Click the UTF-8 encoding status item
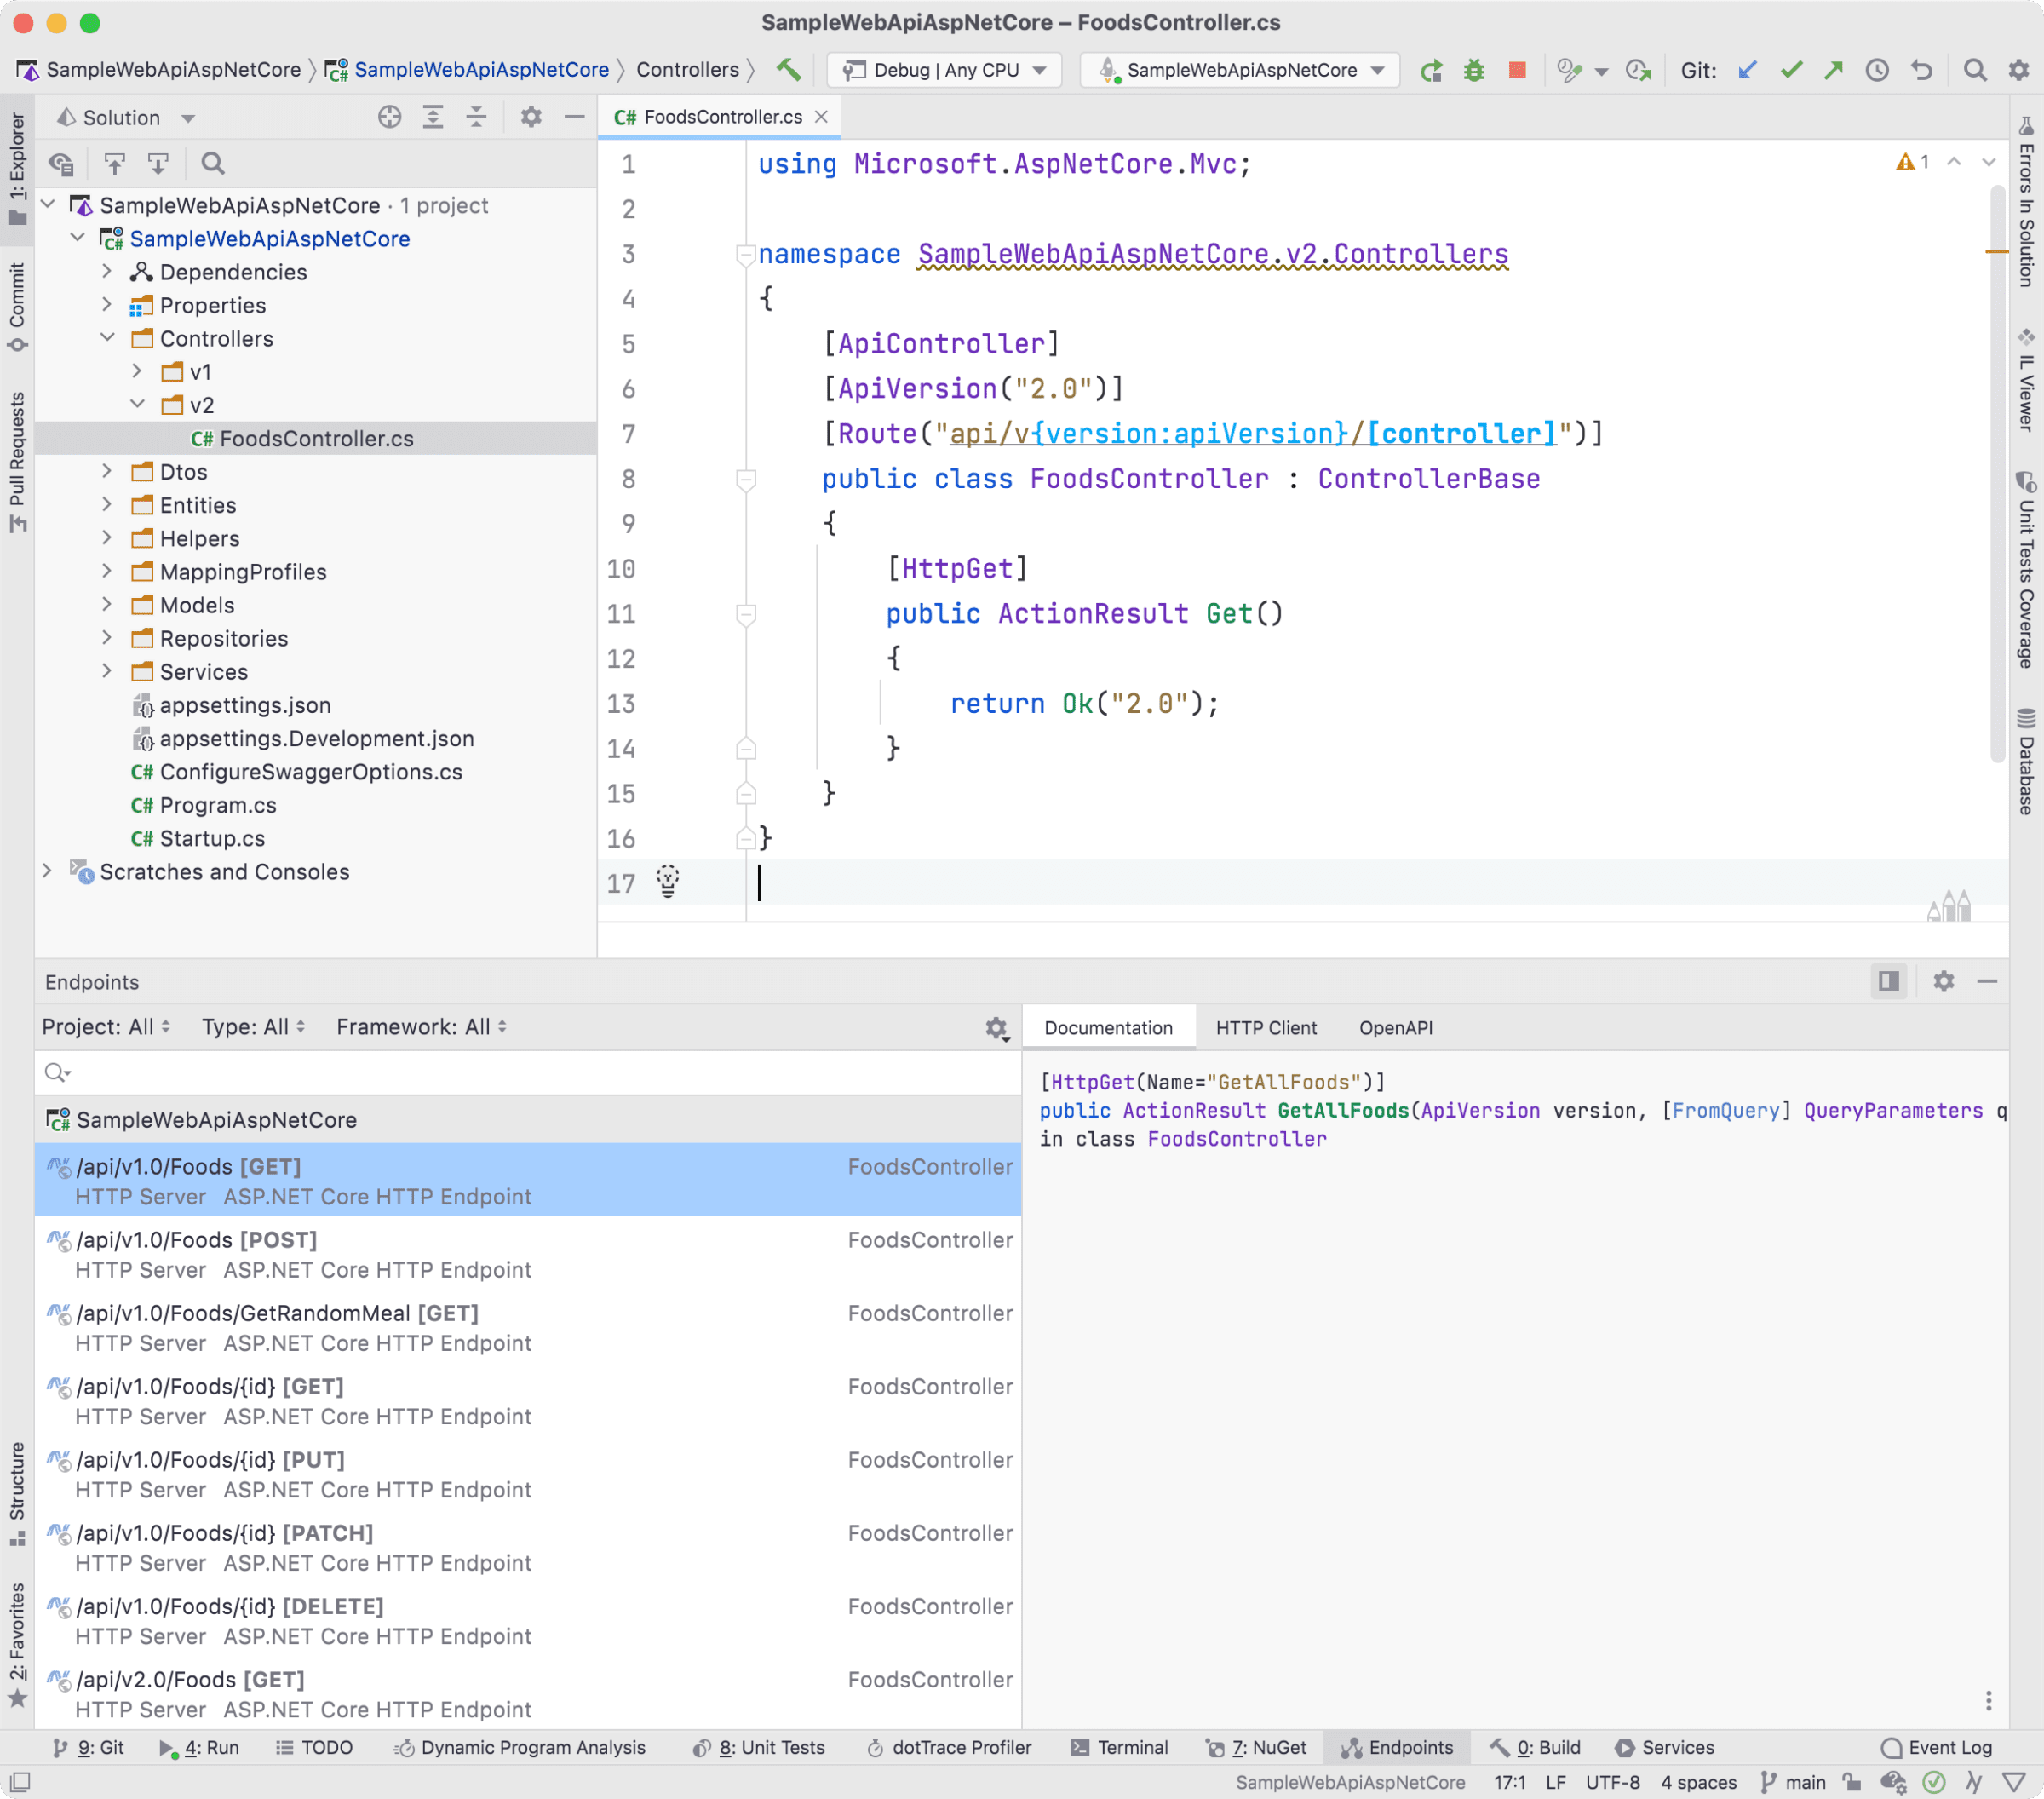Screen dimensions: 2044x1799 (1613, 1782)
